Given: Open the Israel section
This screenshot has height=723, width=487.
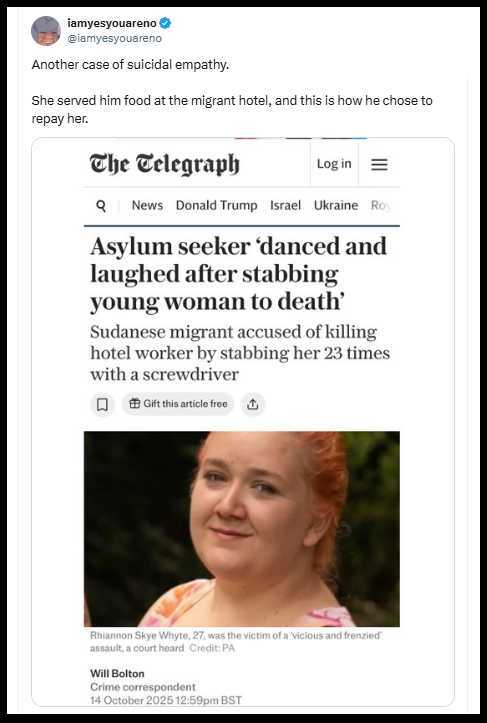Looking at the screenshot, I should pyautogui.click(x=285, y=205).
